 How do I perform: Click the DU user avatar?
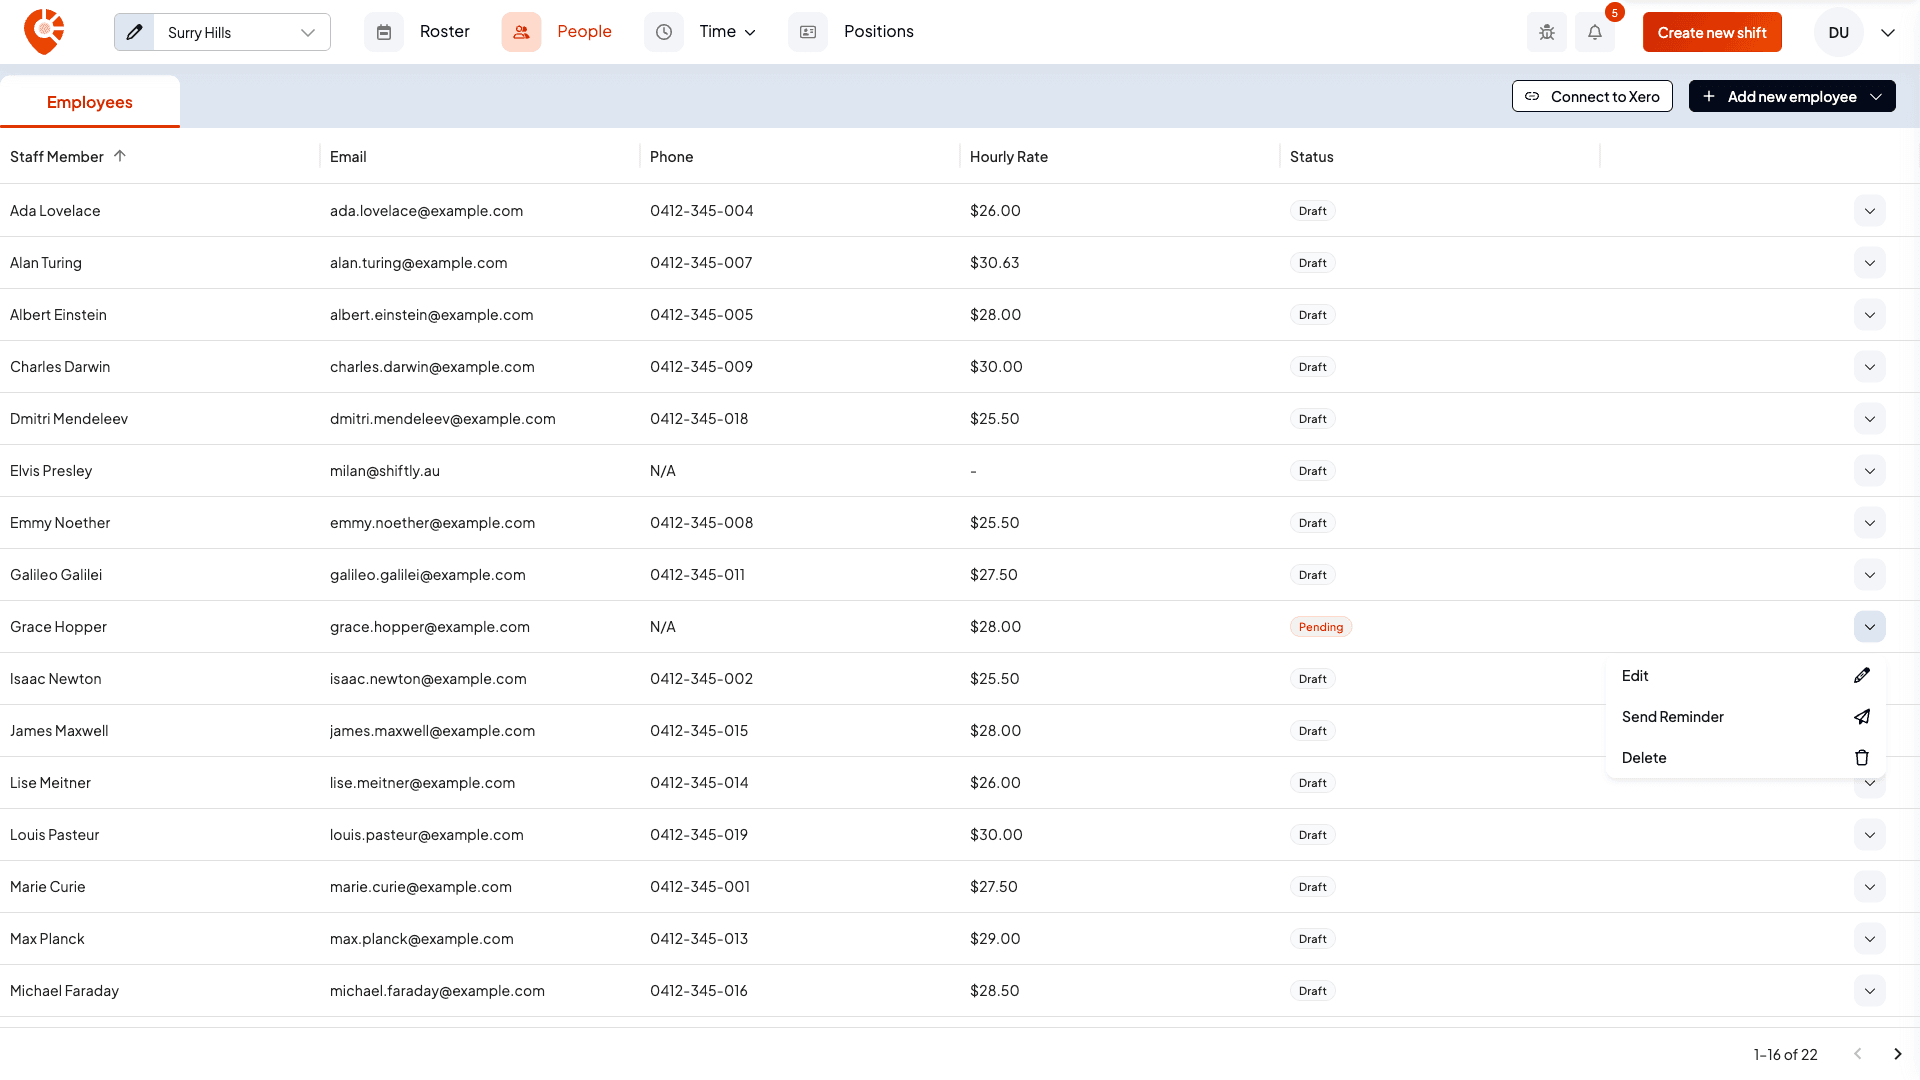click(x=1838, y=32)
